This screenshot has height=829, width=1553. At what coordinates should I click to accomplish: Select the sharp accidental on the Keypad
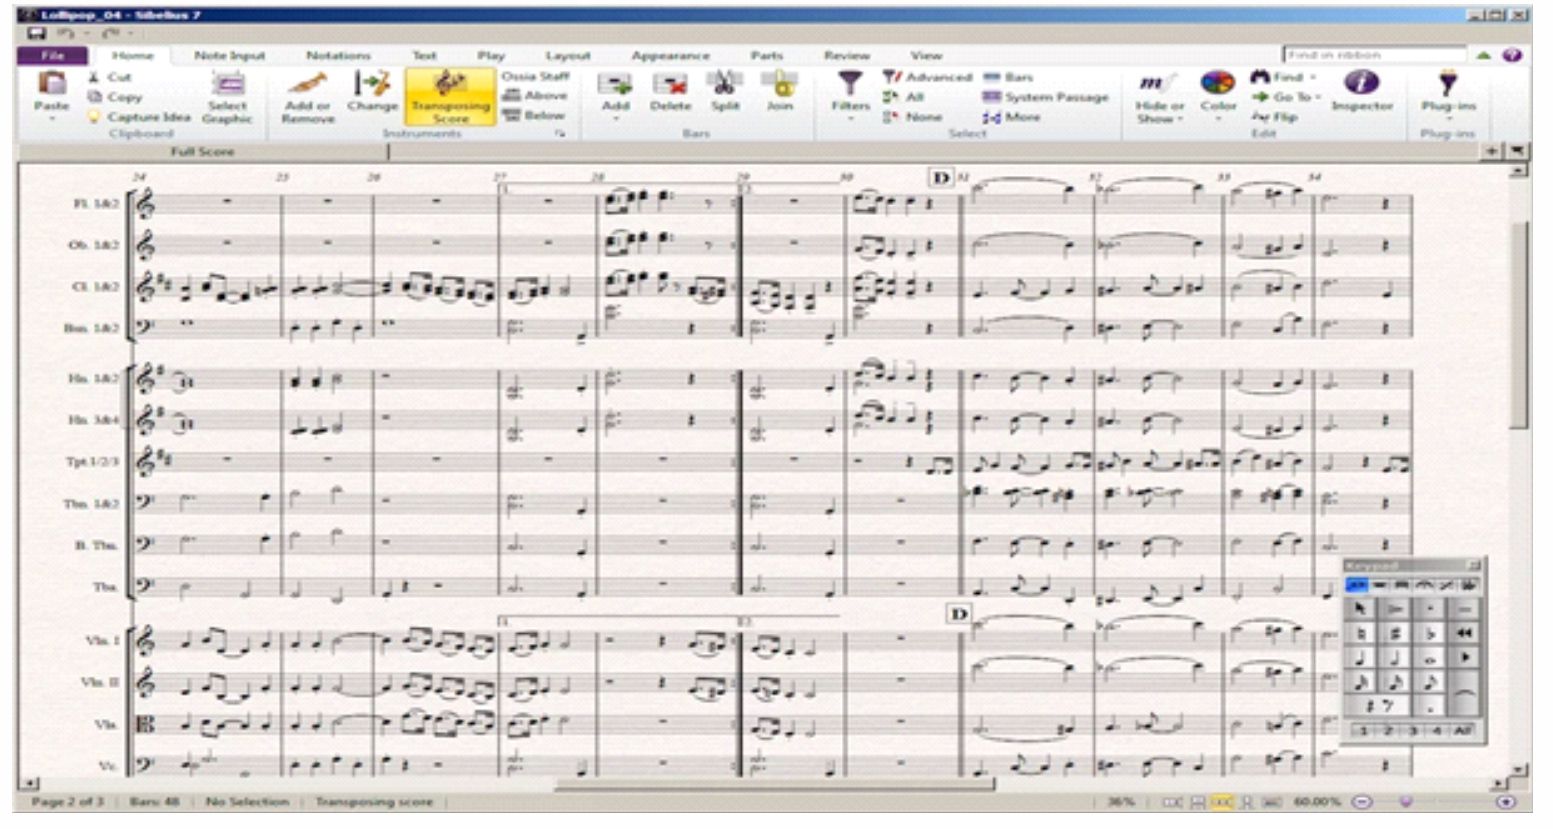pos(1394,633)
